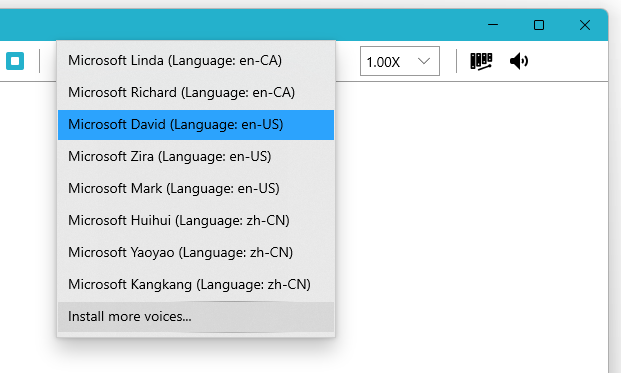621x373 pixels.
Task: Choose Microsoft David en-US voice
Action: (x=196, y=125)
